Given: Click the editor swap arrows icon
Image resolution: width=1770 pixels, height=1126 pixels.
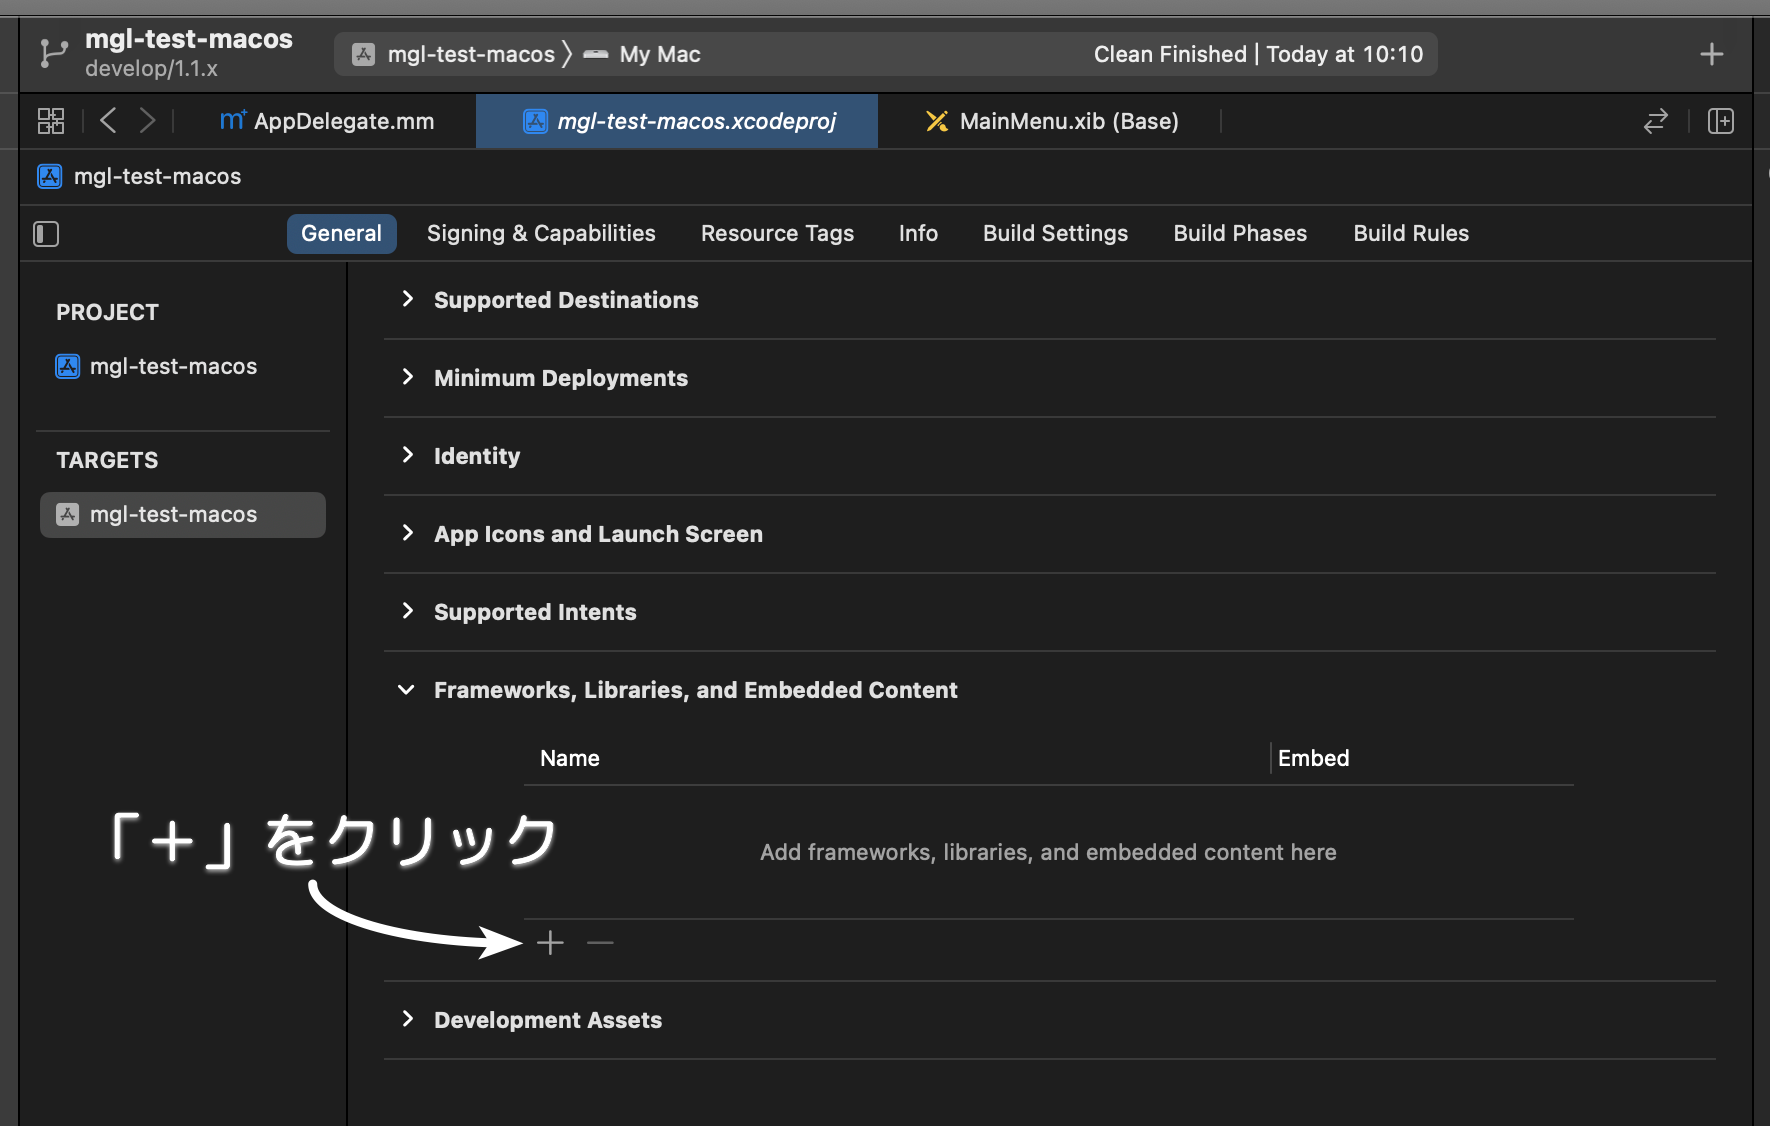Looking at the screenshot, I should coord(1656,121).
